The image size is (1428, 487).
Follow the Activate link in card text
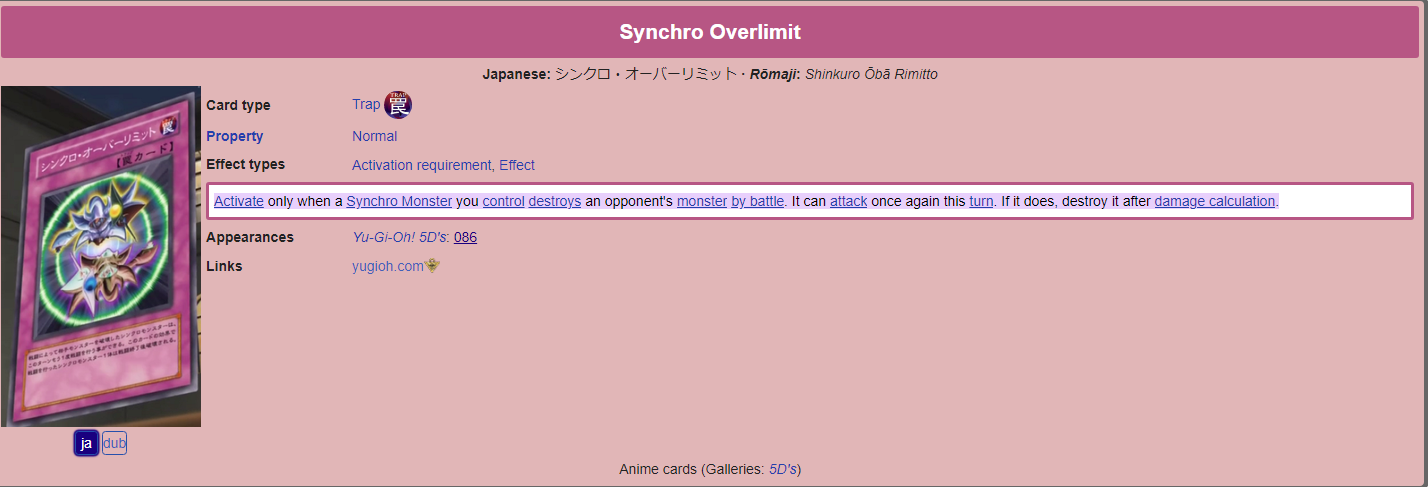click(x=239, y=201)
